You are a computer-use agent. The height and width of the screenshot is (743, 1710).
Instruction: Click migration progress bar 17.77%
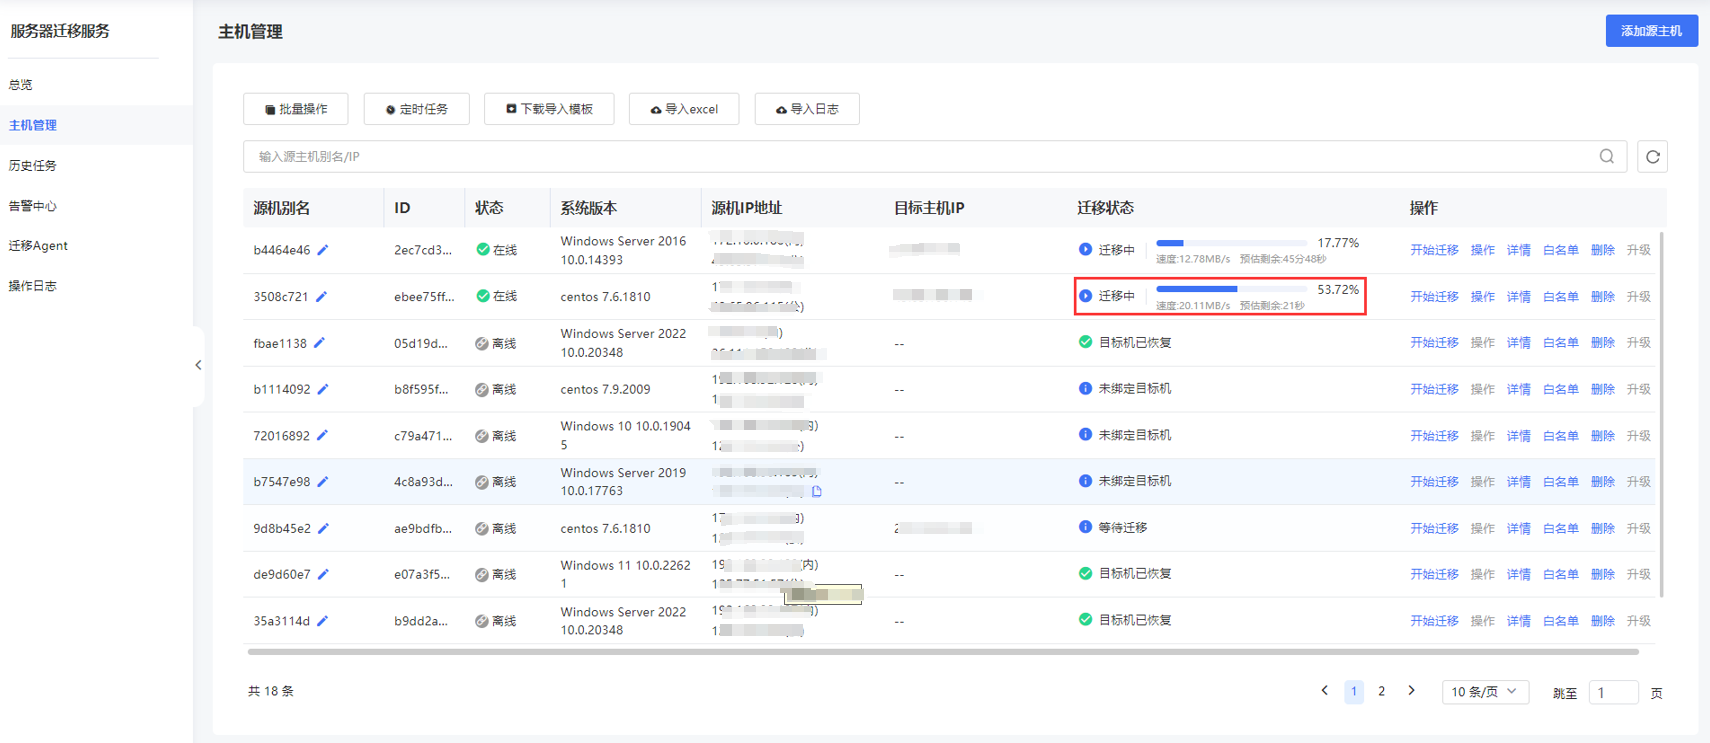pyautogui.click(x=1231, y=243)
